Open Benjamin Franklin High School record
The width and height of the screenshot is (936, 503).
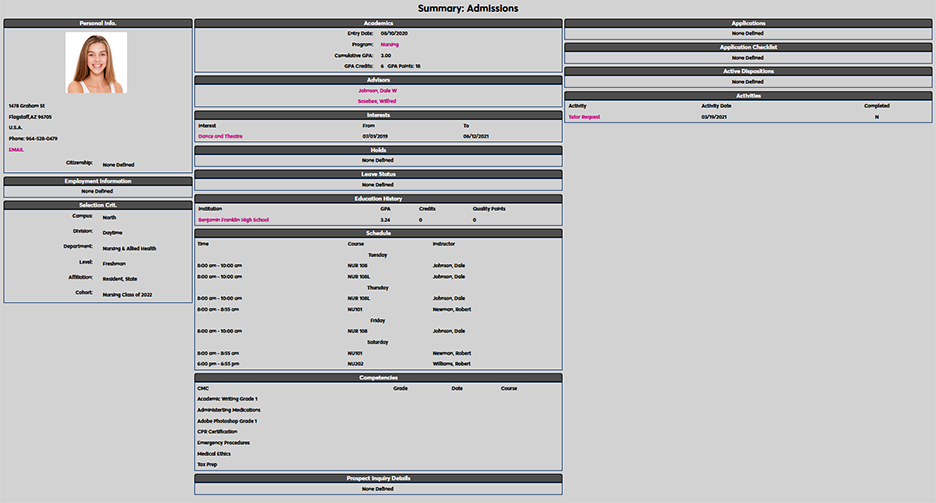[233, 219]
